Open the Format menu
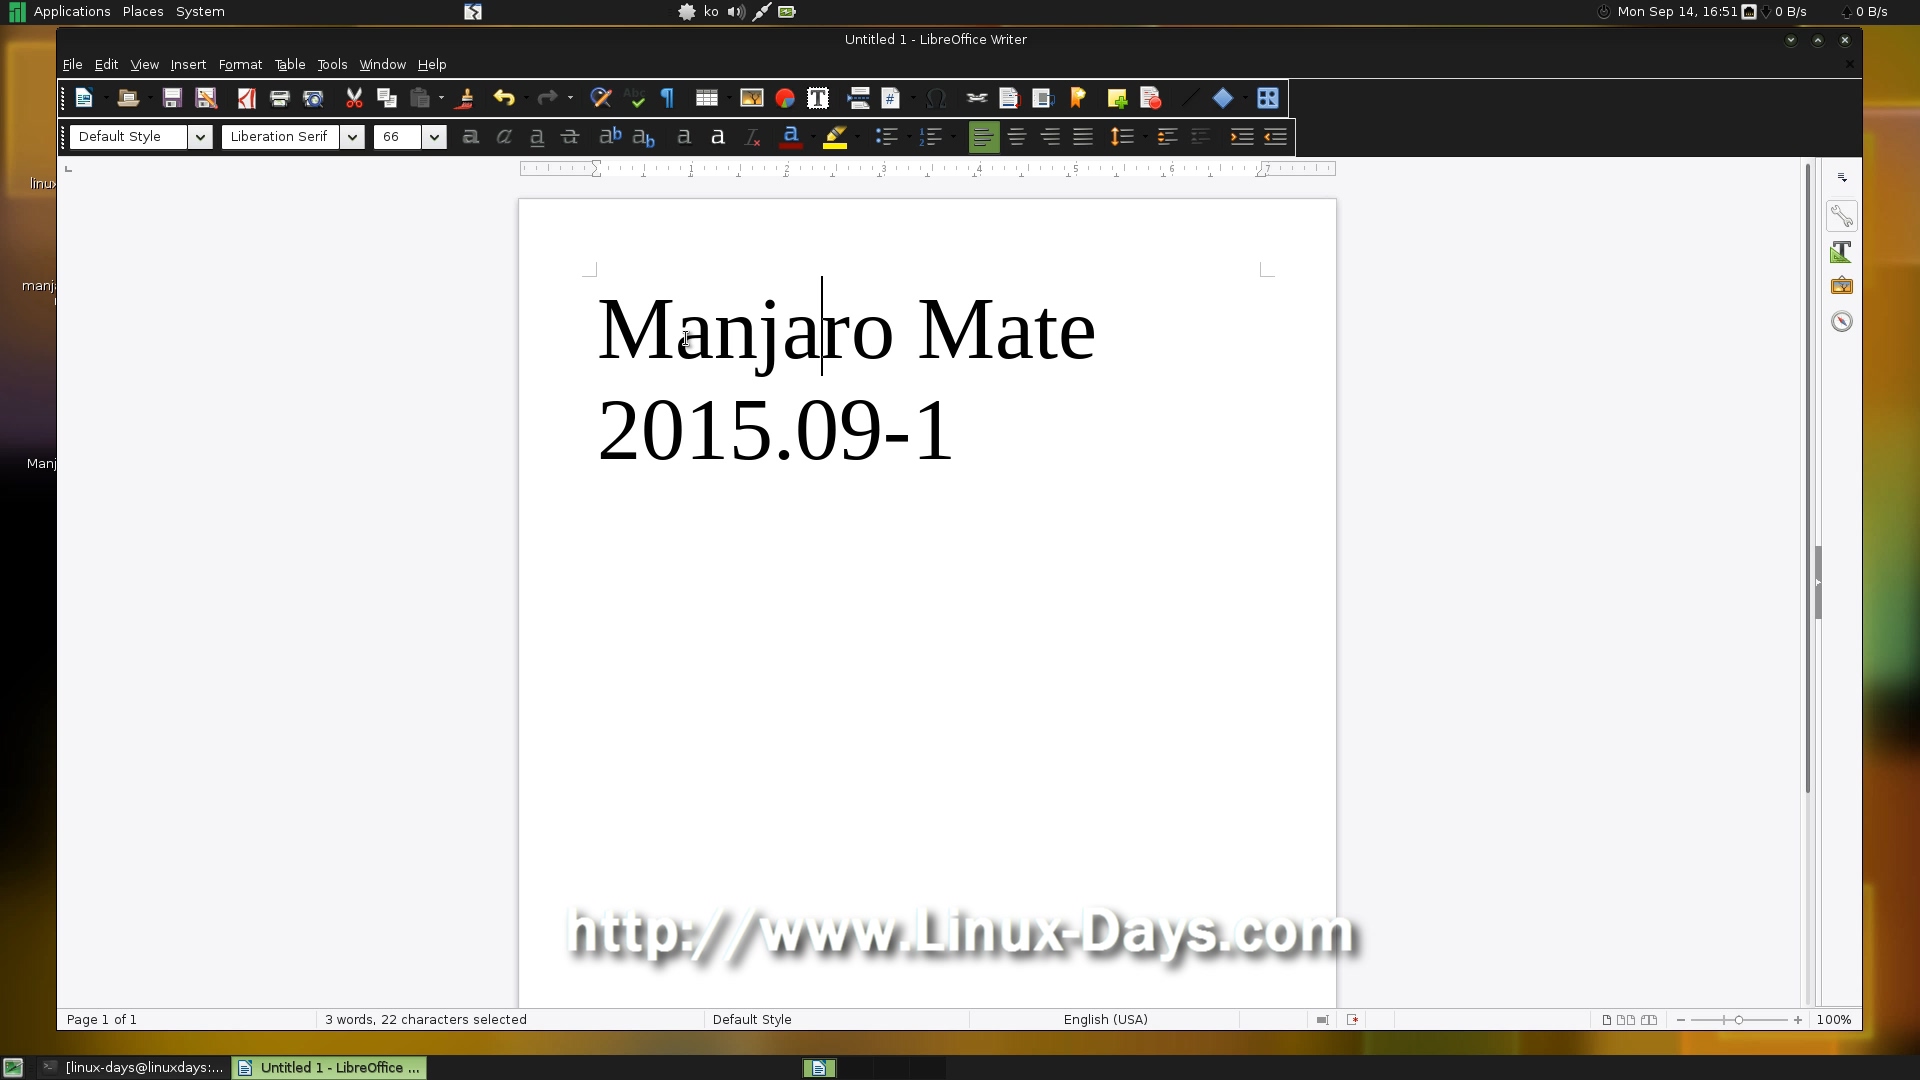 [240, 64]
